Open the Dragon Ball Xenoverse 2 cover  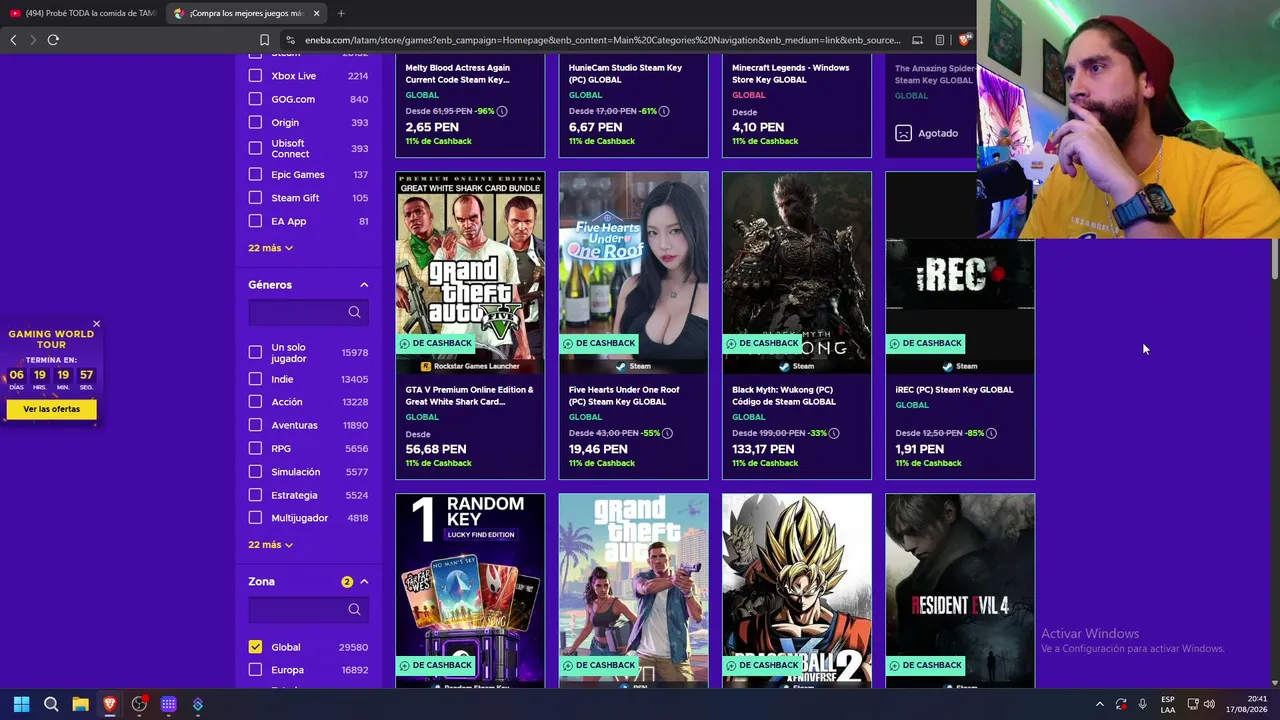click(x=797, y=591)
